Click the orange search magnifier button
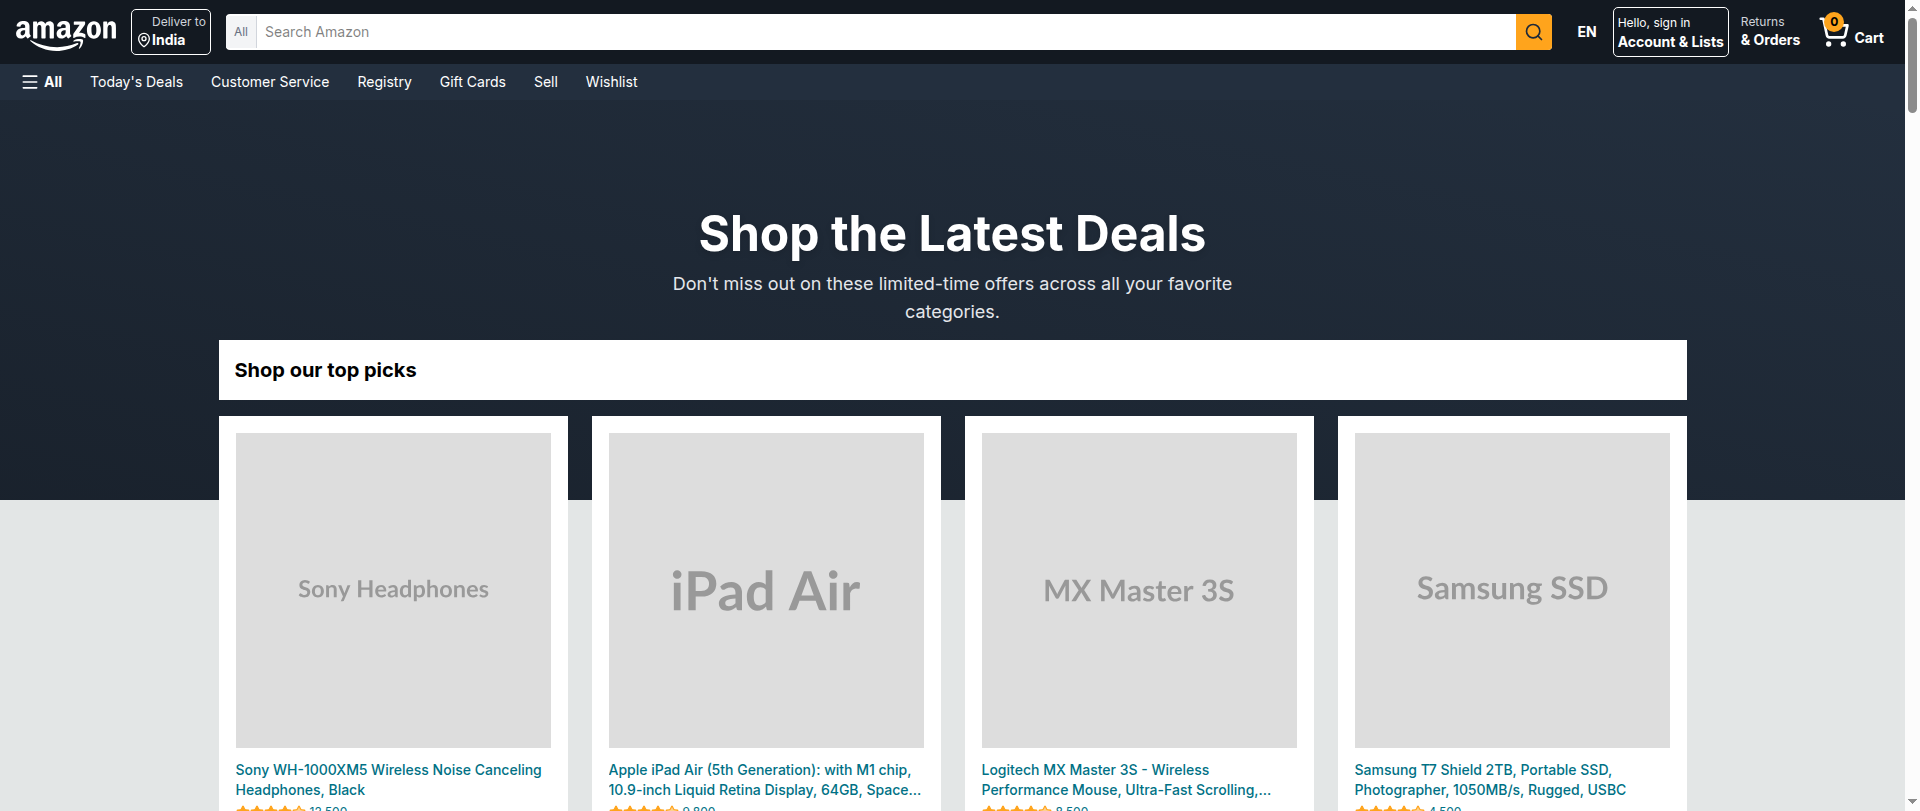 tap(1533, 32)
